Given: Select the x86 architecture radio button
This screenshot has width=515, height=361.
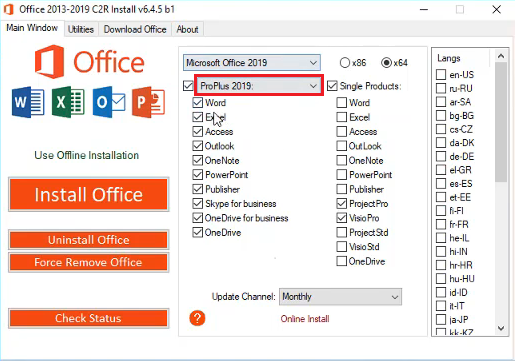Looking at the screenshot, I should 345,63.
